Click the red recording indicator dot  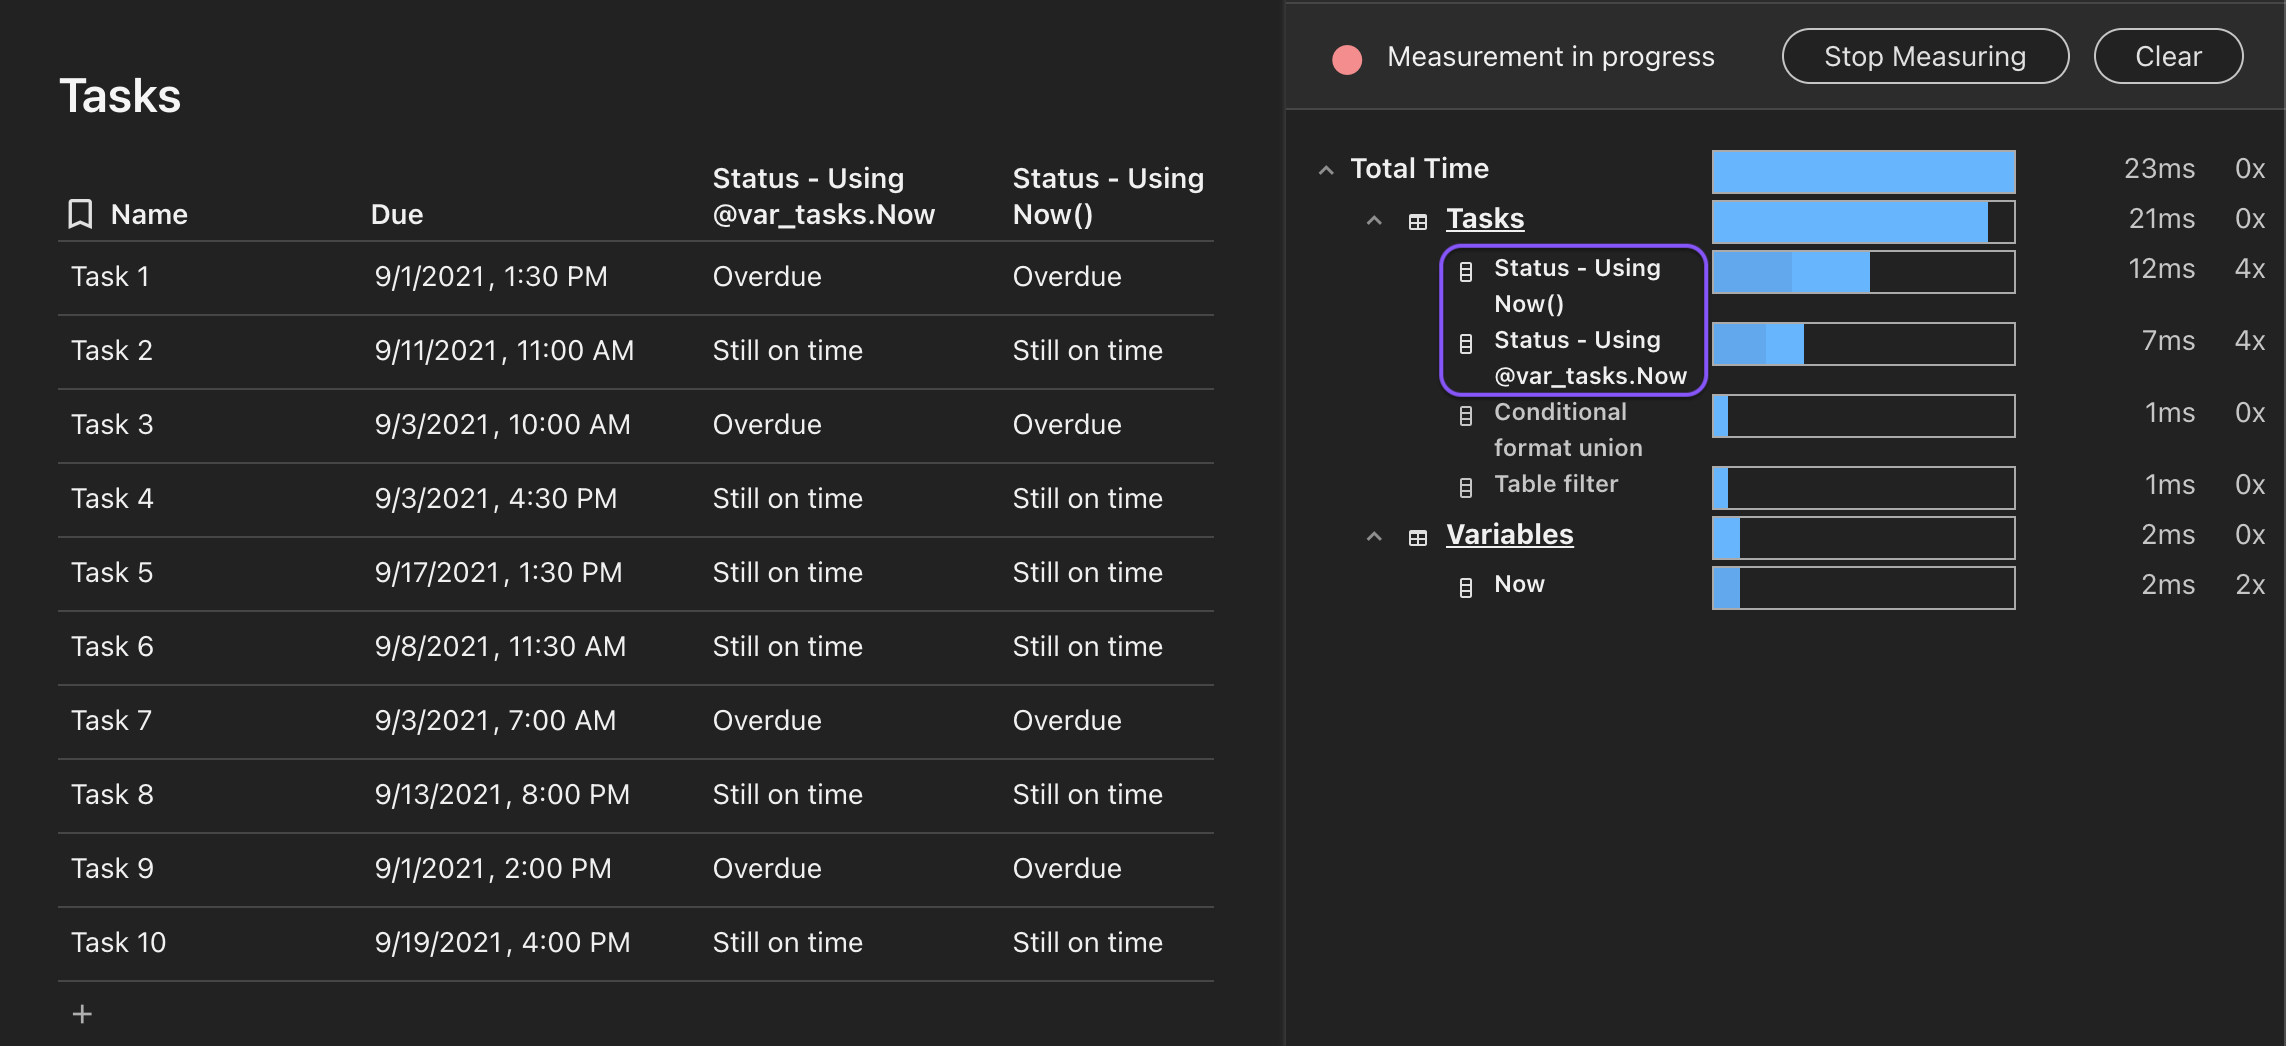[x=1347, y=59]
